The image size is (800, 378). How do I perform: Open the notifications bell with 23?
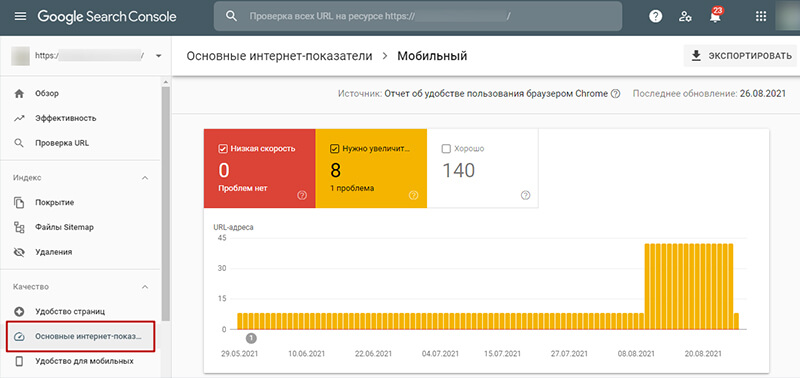click(x=716, y=15)
